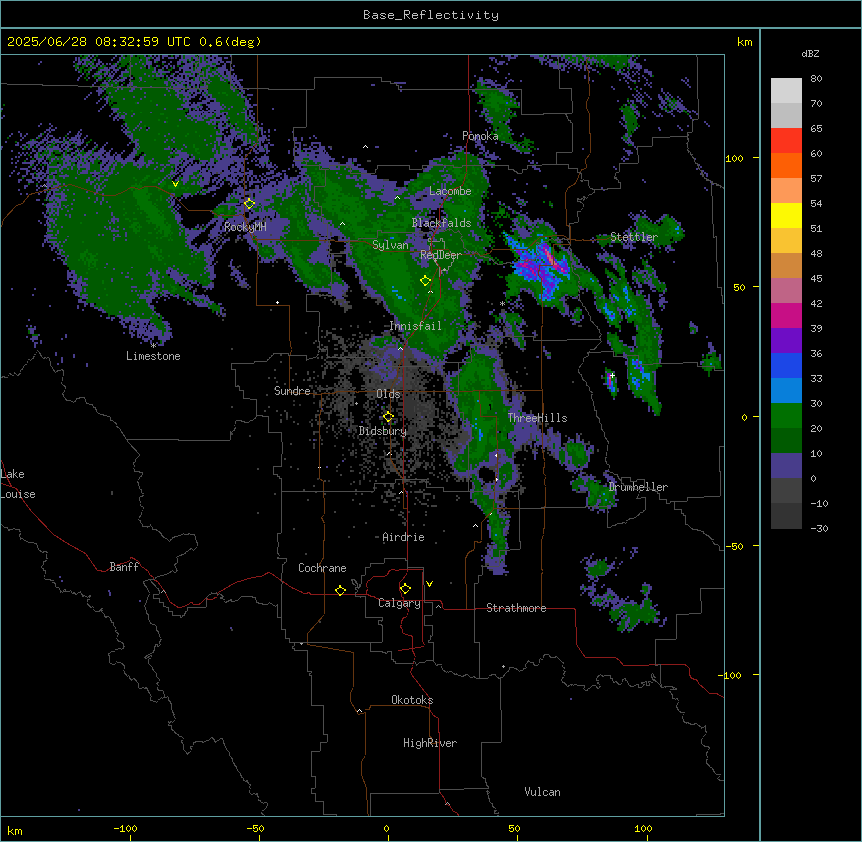This screenshot has height=842, width=862.
Task: Click the yellow diamond marker above Calgary label
Action: (405, 589)
